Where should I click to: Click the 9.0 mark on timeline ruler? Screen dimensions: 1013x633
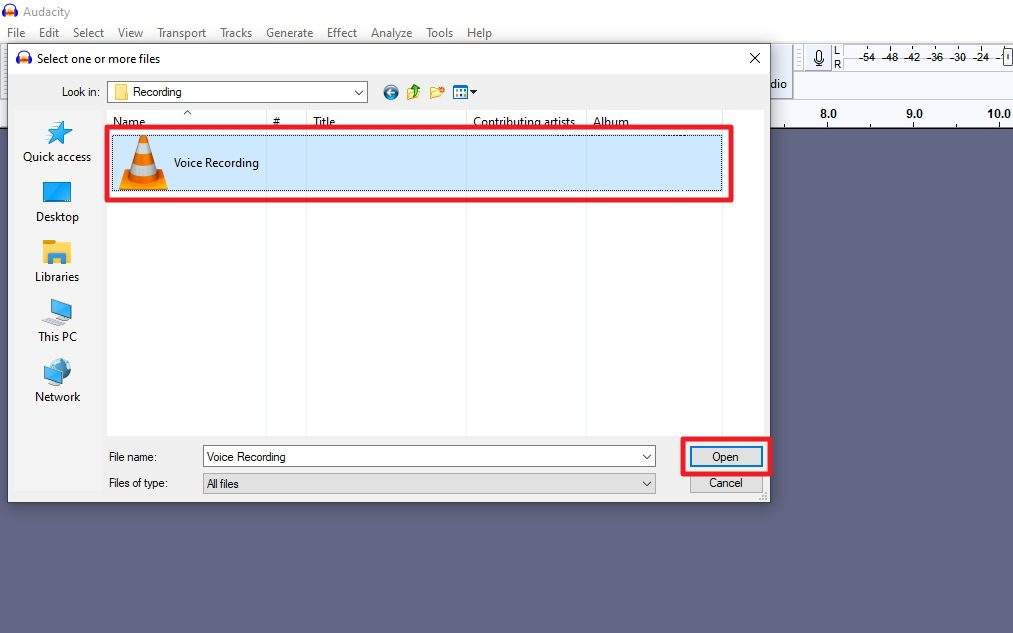[x=914, y=114]
